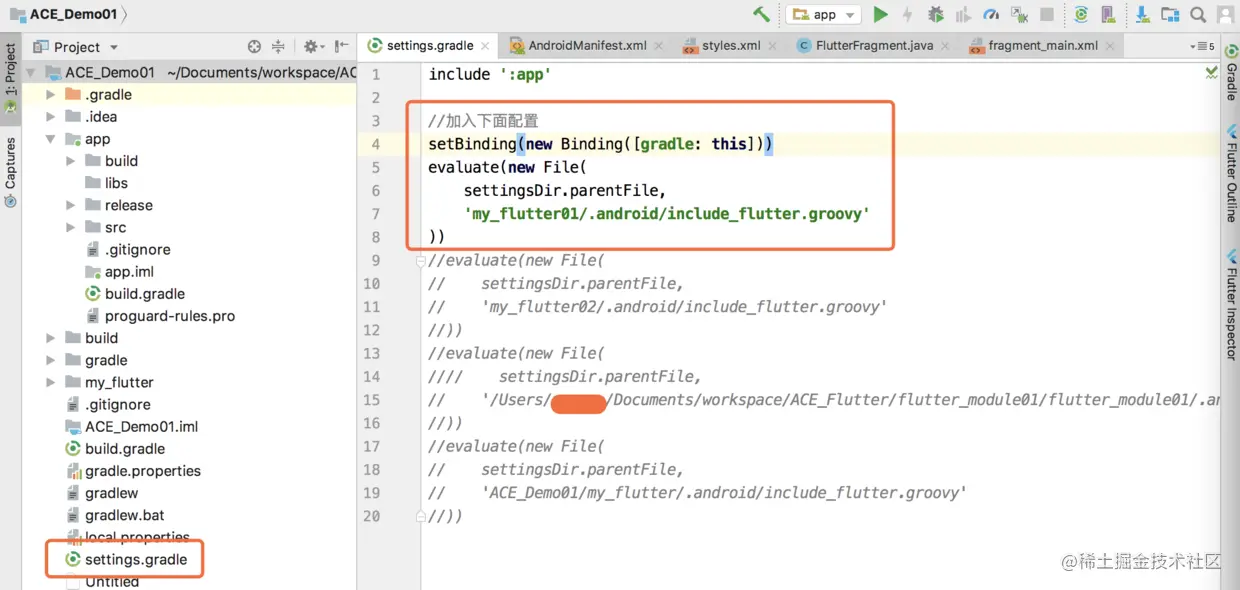Select proguard-rules.pro file
1240x590 pixels.
(170, 316)
